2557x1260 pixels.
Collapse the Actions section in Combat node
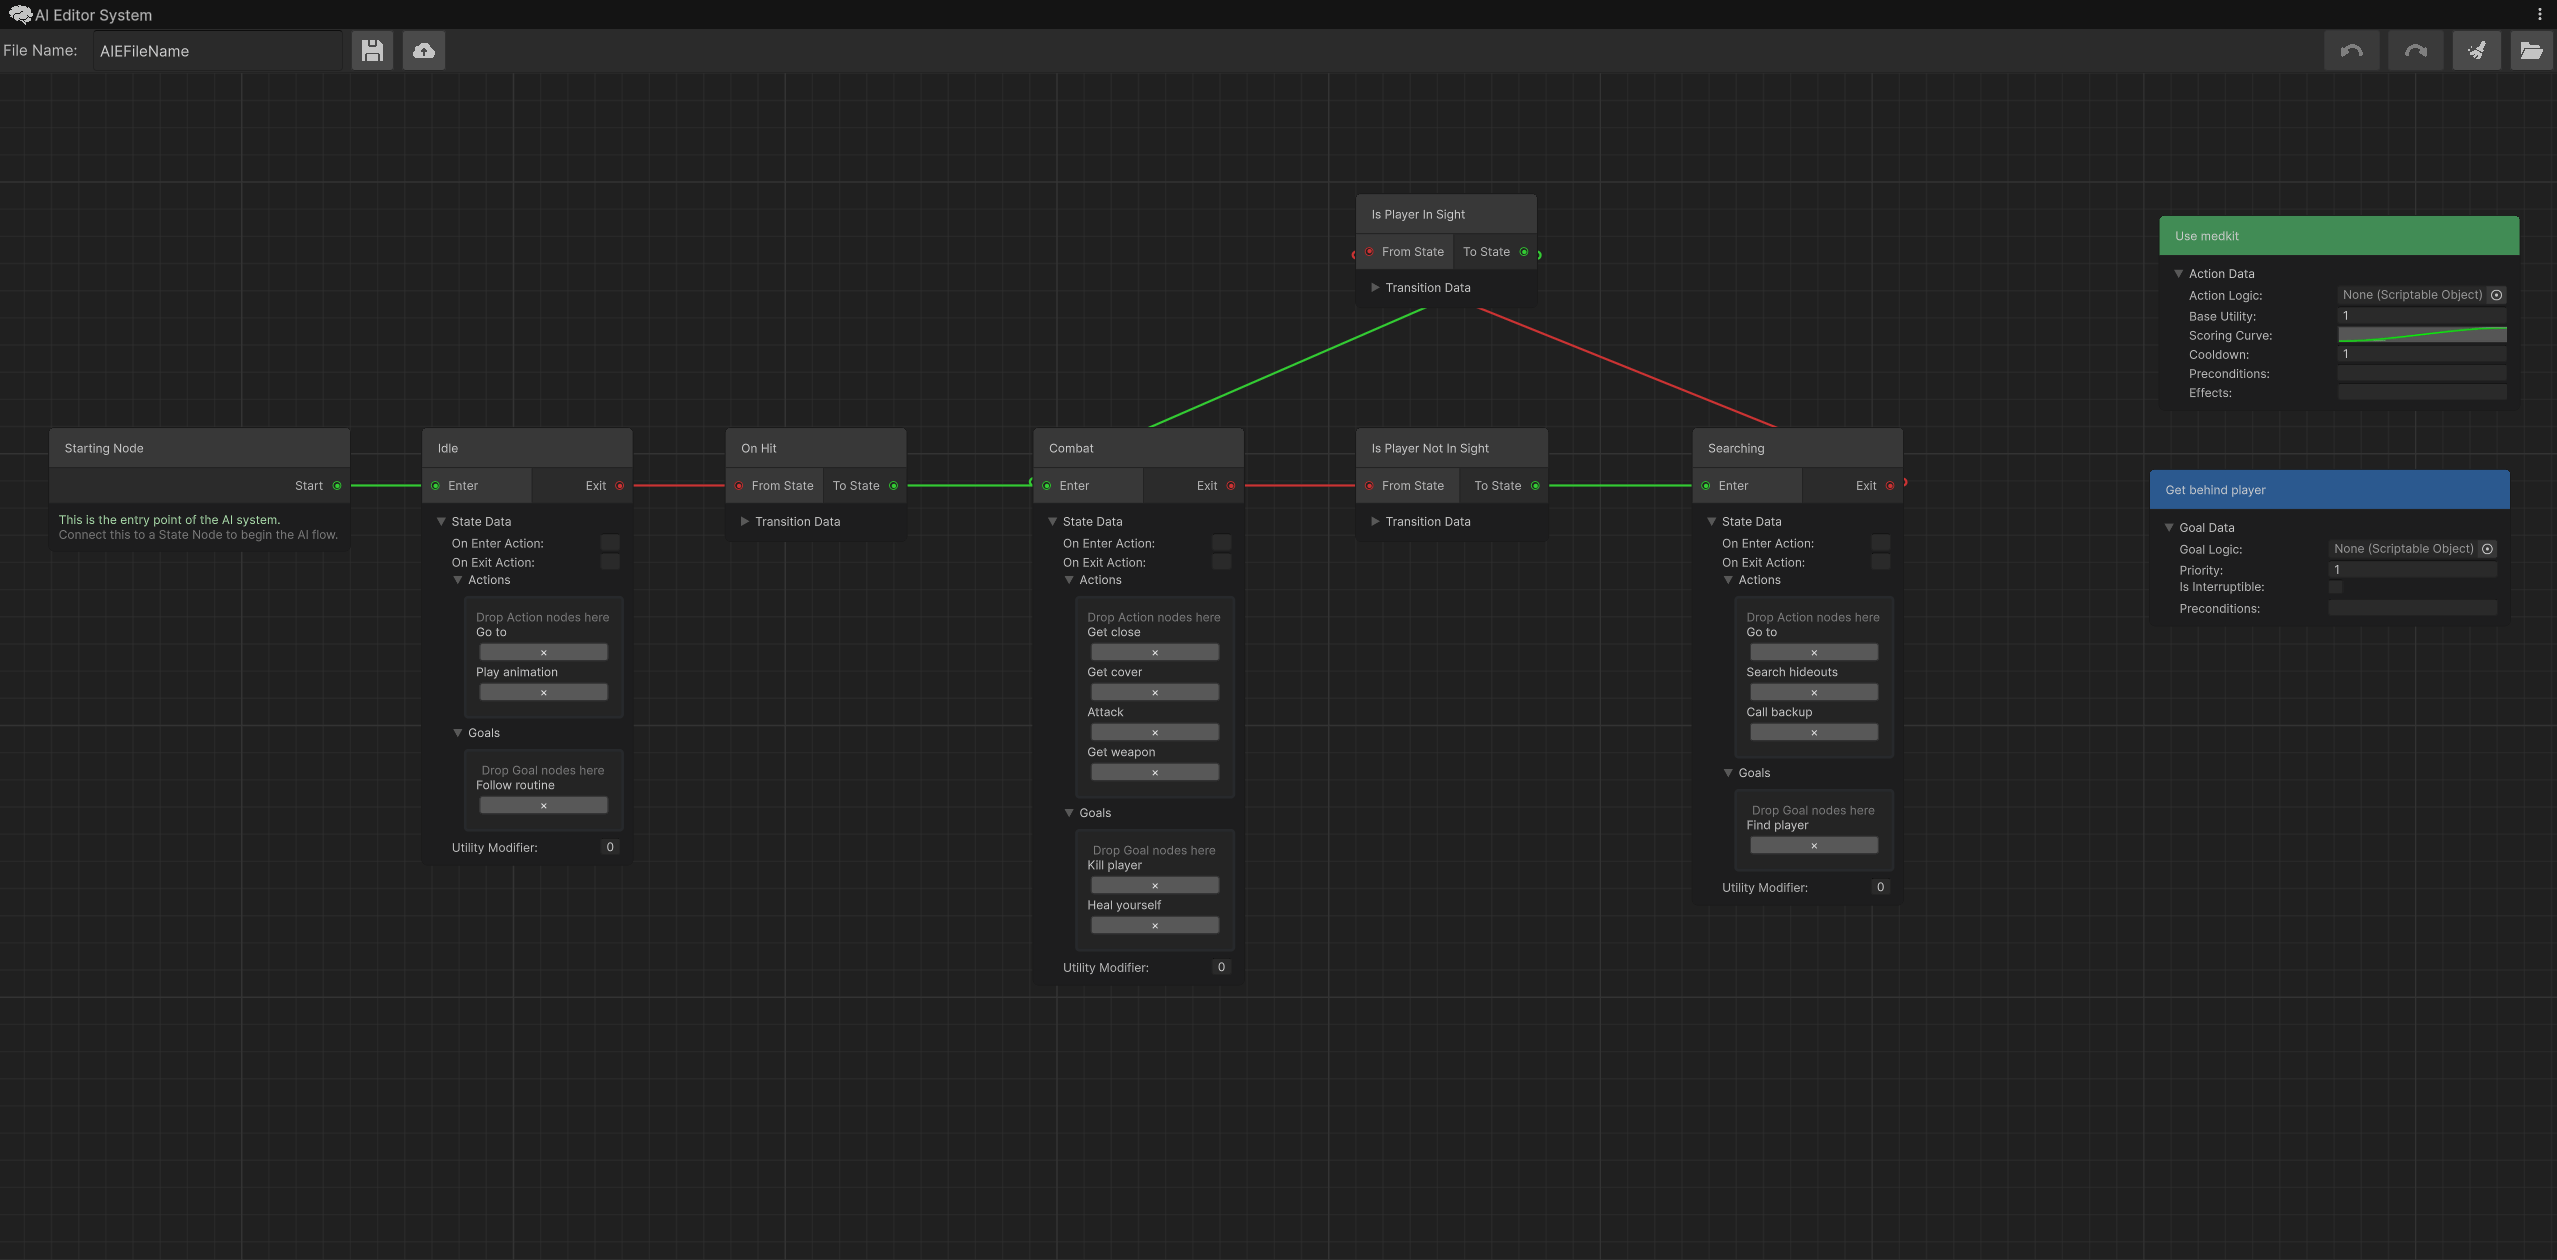click(1068, 580)
